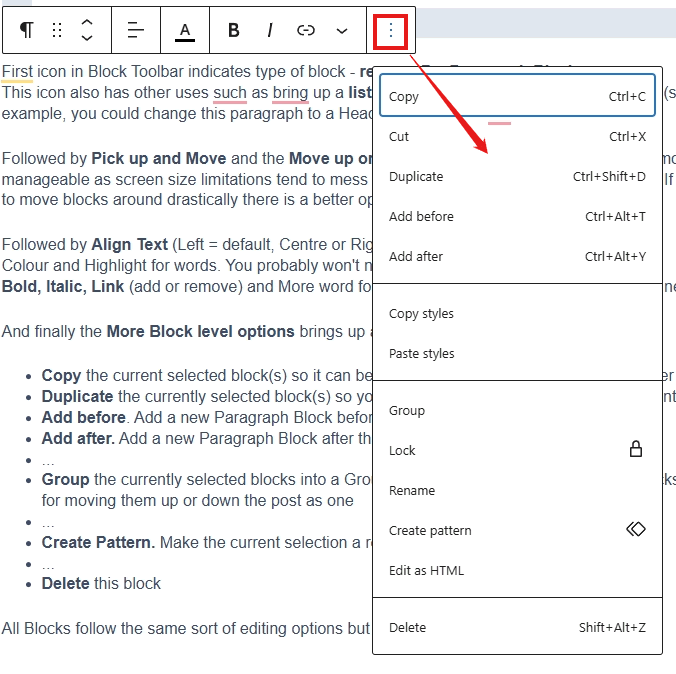Click the 'Group the currently selected blocks' bullet
Image resolution: width=676 pixels, height=674 pixels.
(x=207, y=490)
